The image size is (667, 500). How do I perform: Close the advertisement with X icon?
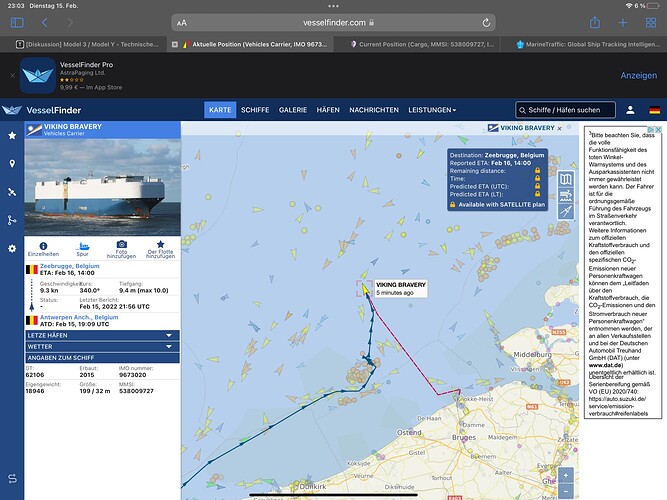coord(658,129)
